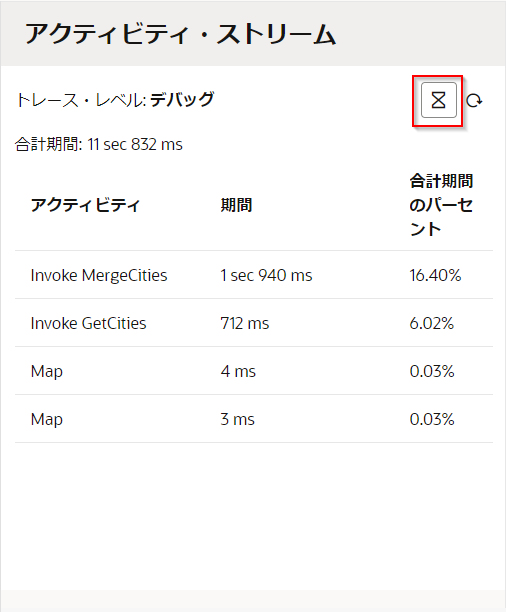
Task: Click the 712 ms duration cell
Action: 245,324
